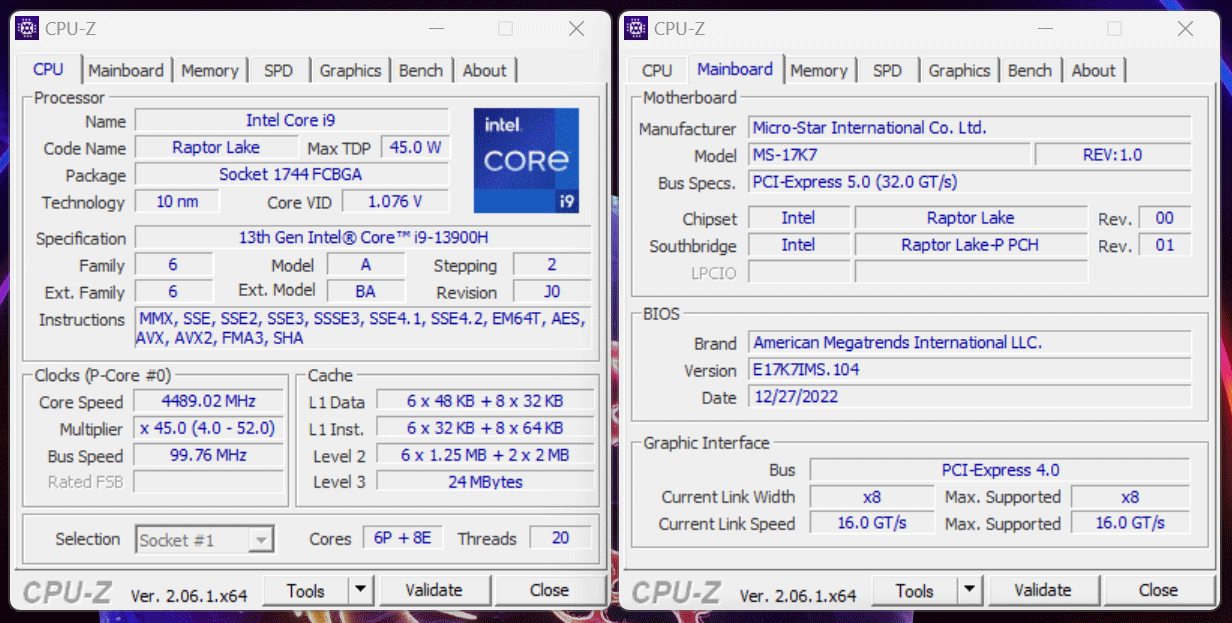
Task: Click the L1 Data cache value
Action: 485,401
